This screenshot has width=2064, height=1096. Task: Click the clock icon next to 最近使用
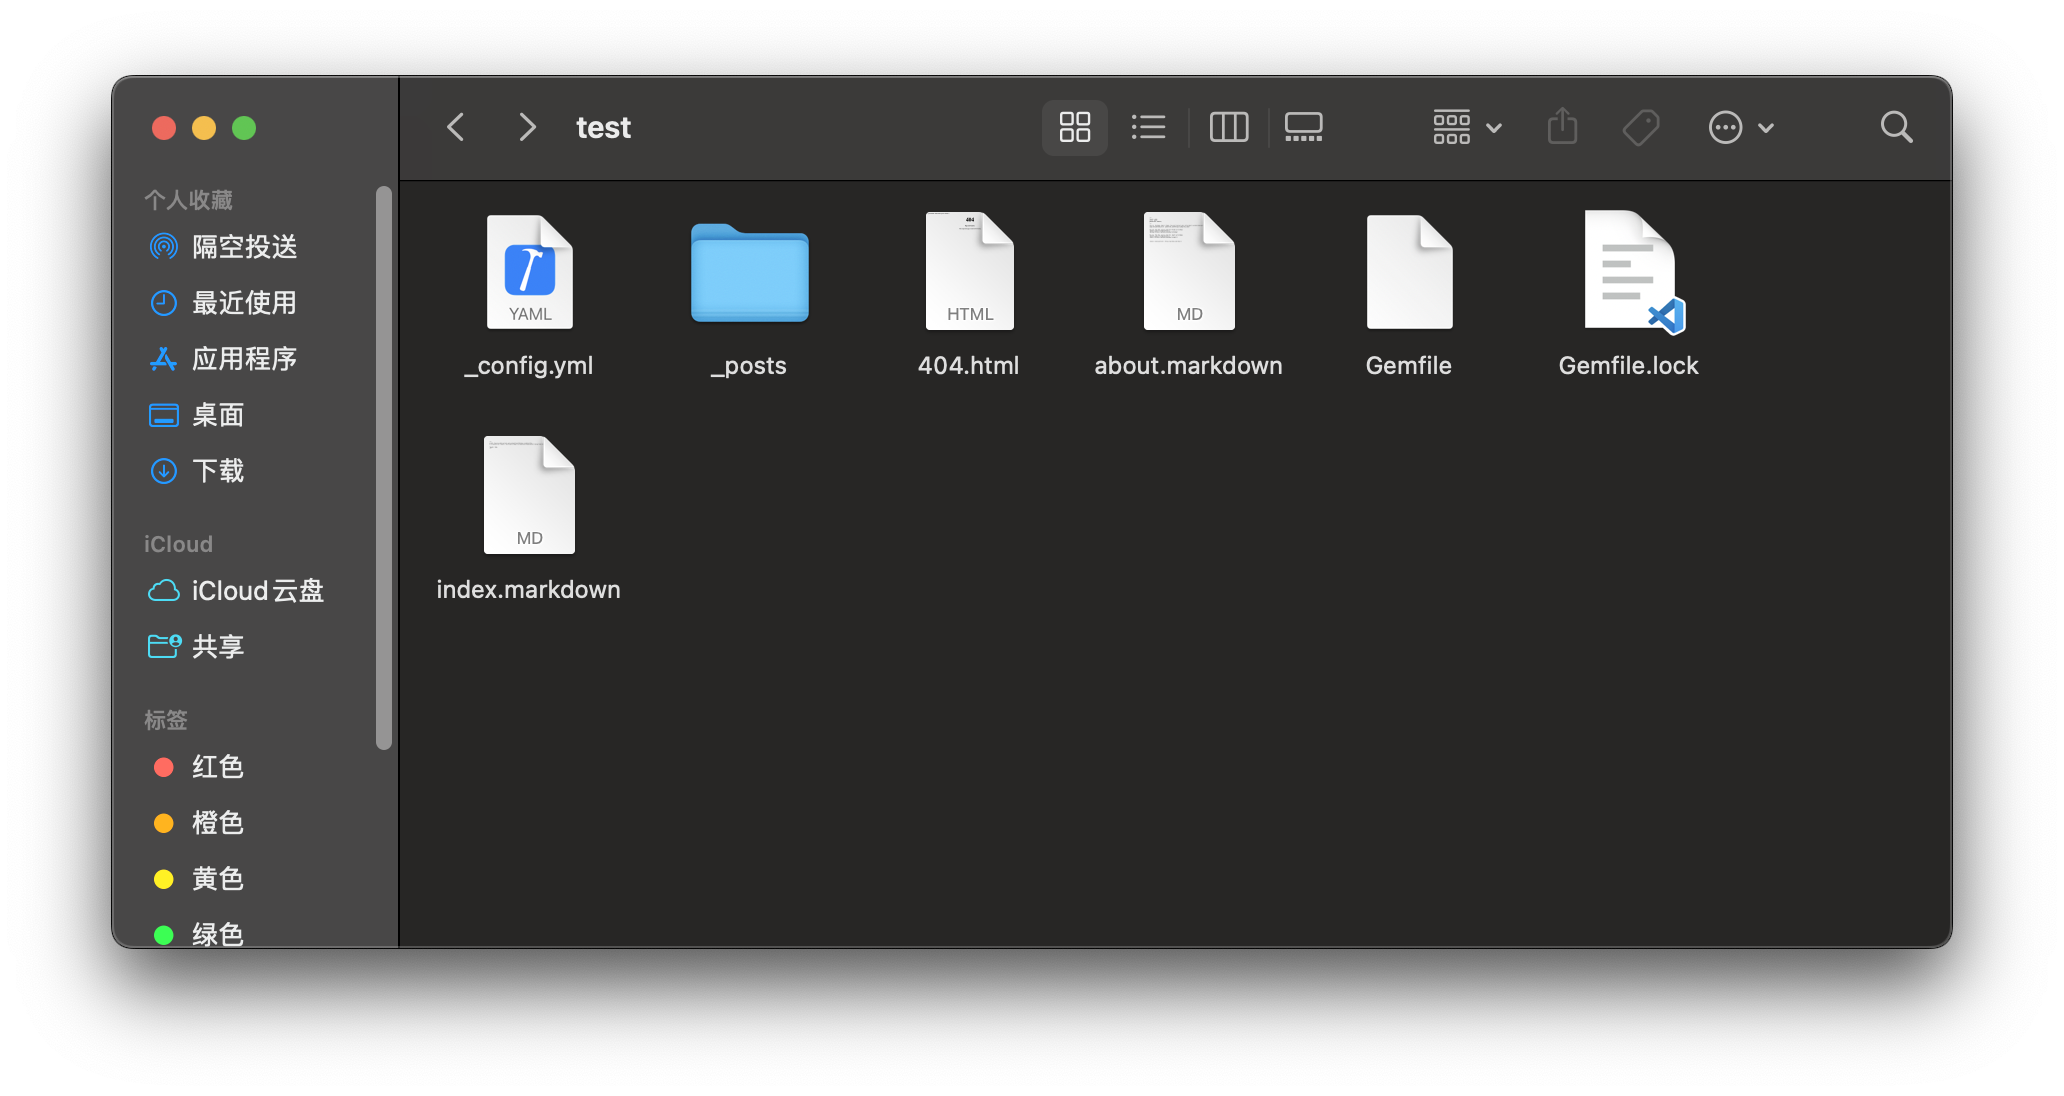click(164, 303)
